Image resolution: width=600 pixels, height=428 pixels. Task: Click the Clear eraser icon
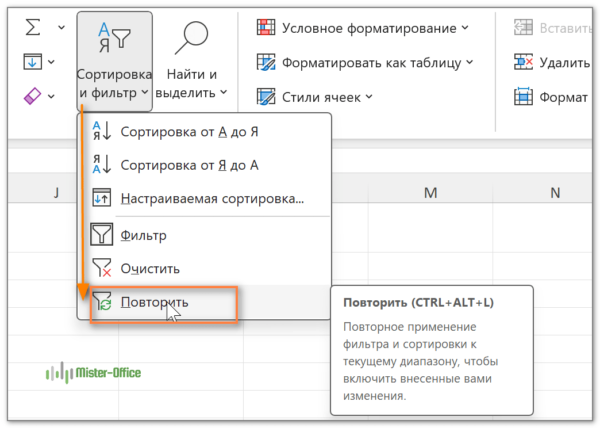pos(32,98)
